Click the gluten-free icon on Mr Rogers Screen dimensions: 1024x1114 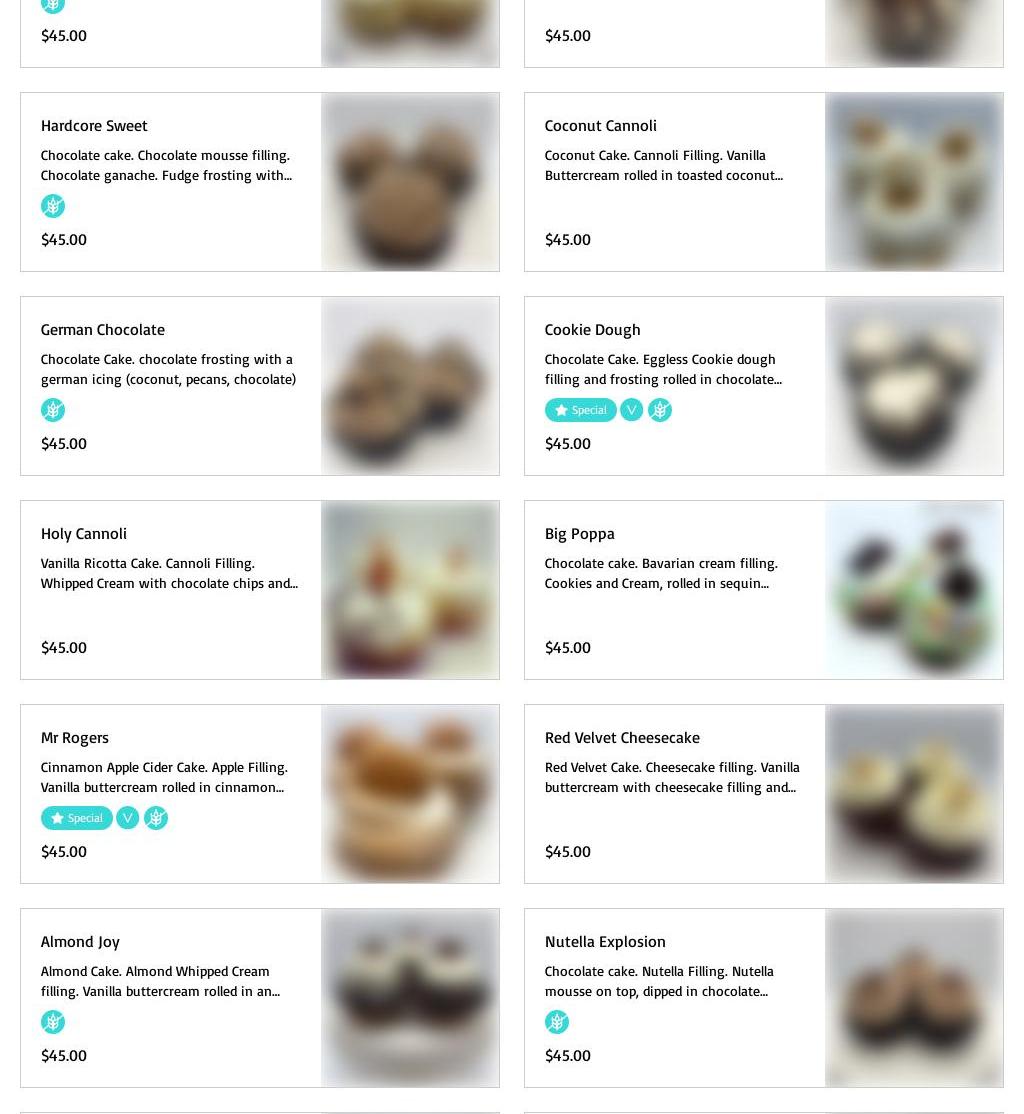point(156,818)
